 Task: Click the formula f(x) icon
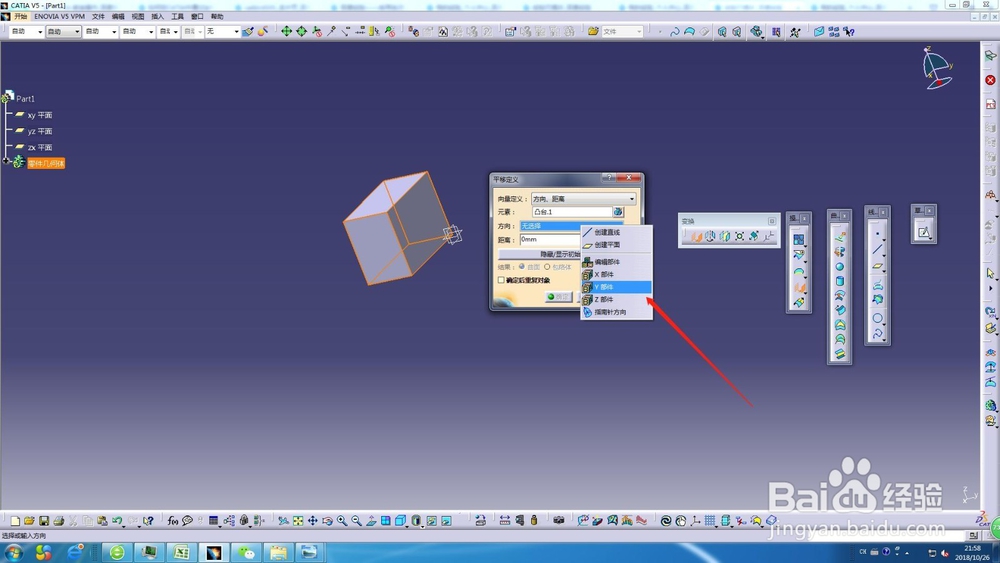coord(172,521)
